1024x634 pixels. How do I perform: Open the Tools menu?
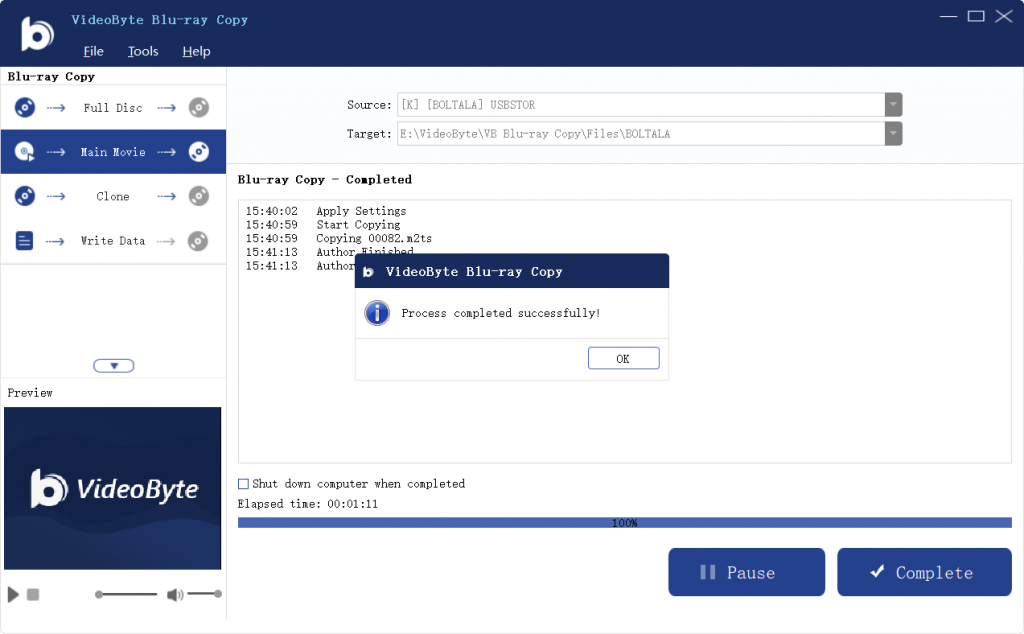tap(143, 52)
